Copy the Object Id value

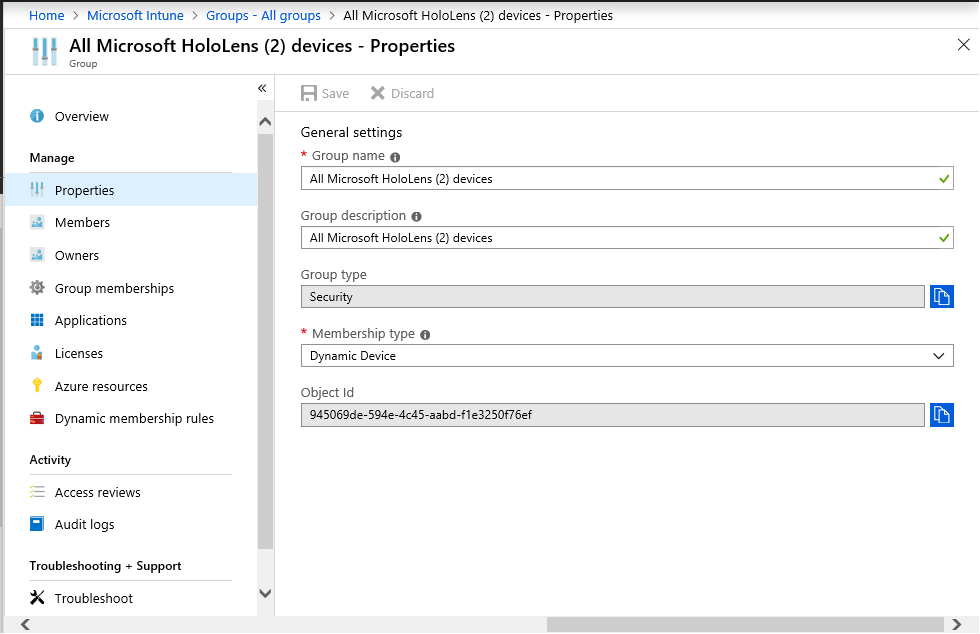[x=941, y=415]
